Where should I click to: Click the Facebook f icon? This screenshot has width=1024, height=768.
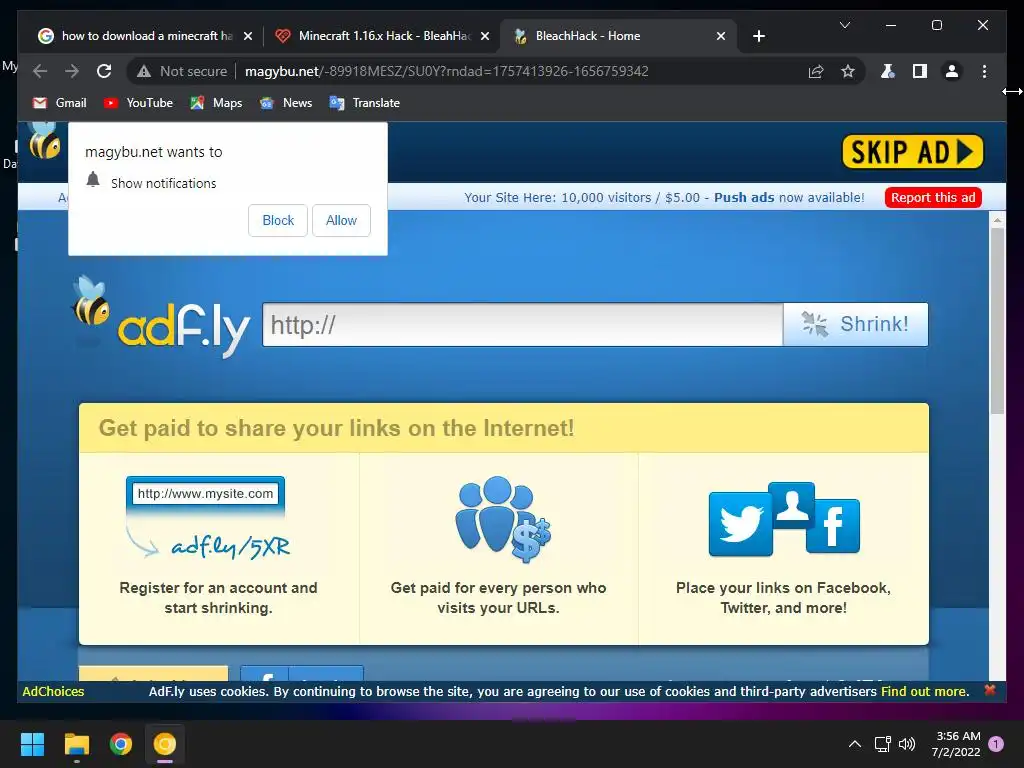click(x=833, y=526)
